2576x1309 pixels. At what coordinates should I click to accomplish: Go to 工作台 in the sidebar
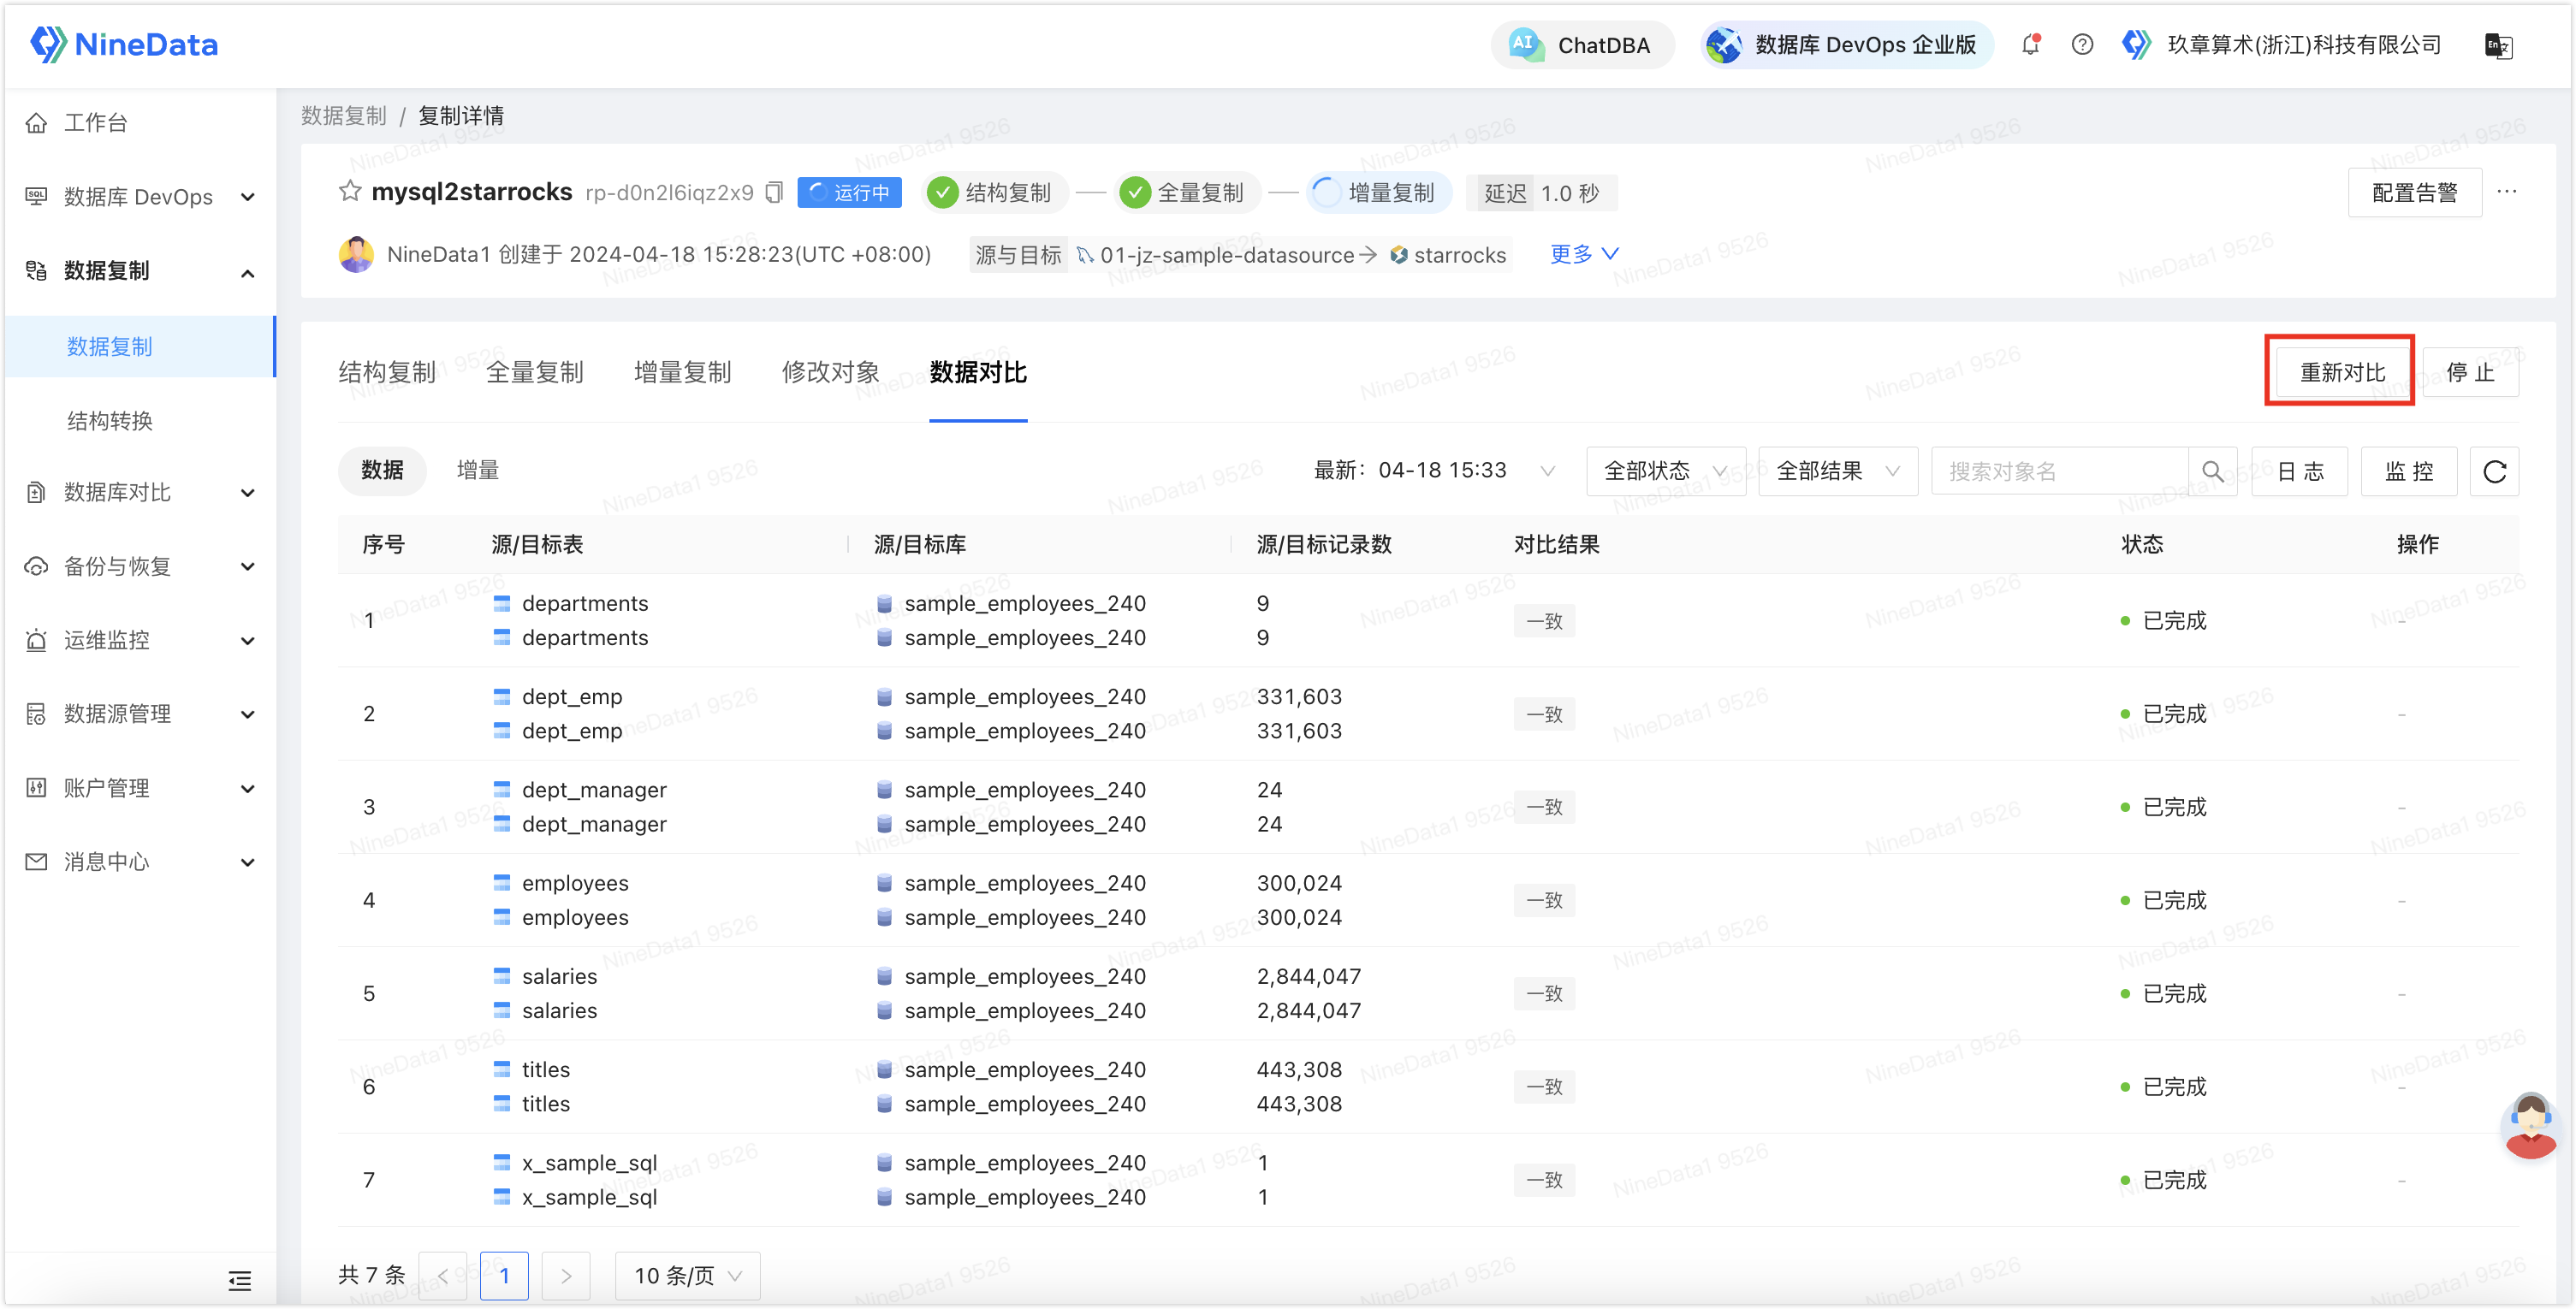tap(96, 122)
